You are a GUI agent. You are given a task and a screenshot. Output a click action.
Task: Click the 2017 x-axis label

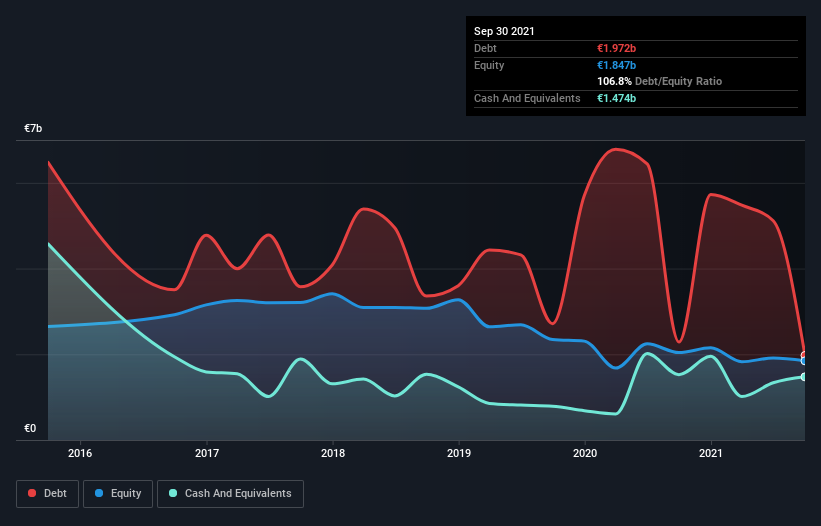coord(207,453)
